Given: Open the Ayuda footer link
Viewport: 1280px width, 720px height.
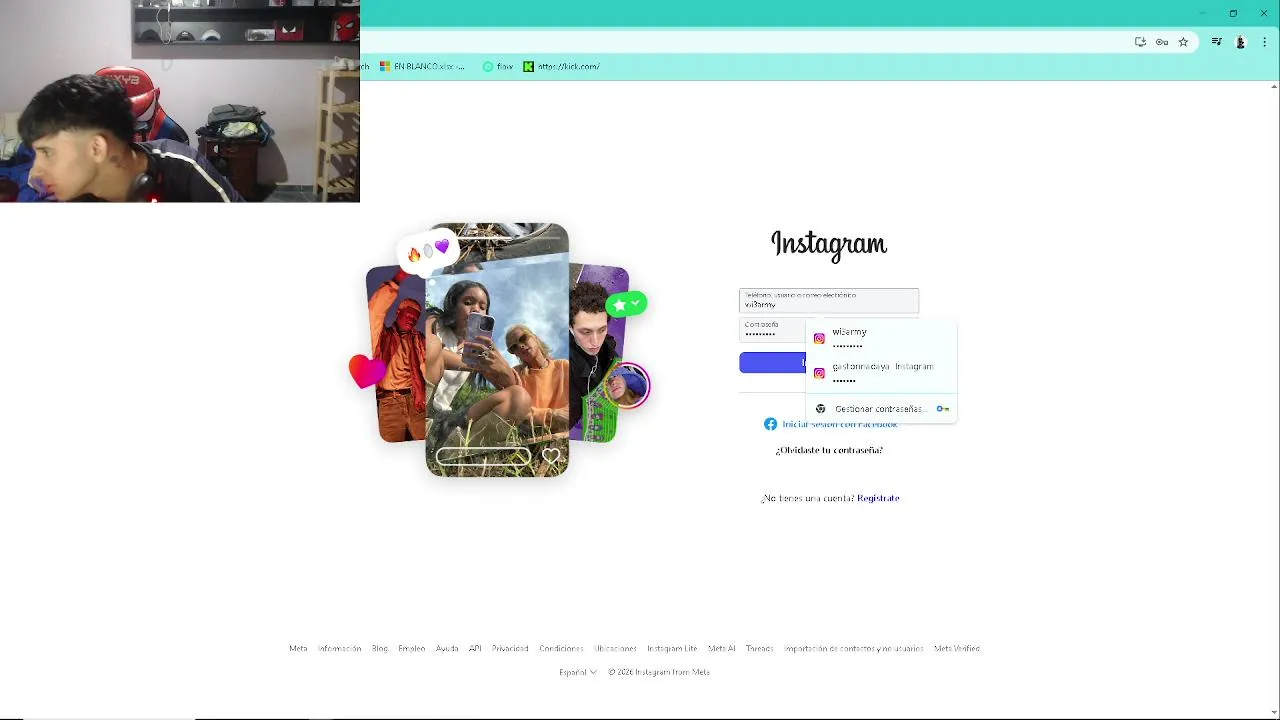Looking at the screenshot, I should 447,648.
